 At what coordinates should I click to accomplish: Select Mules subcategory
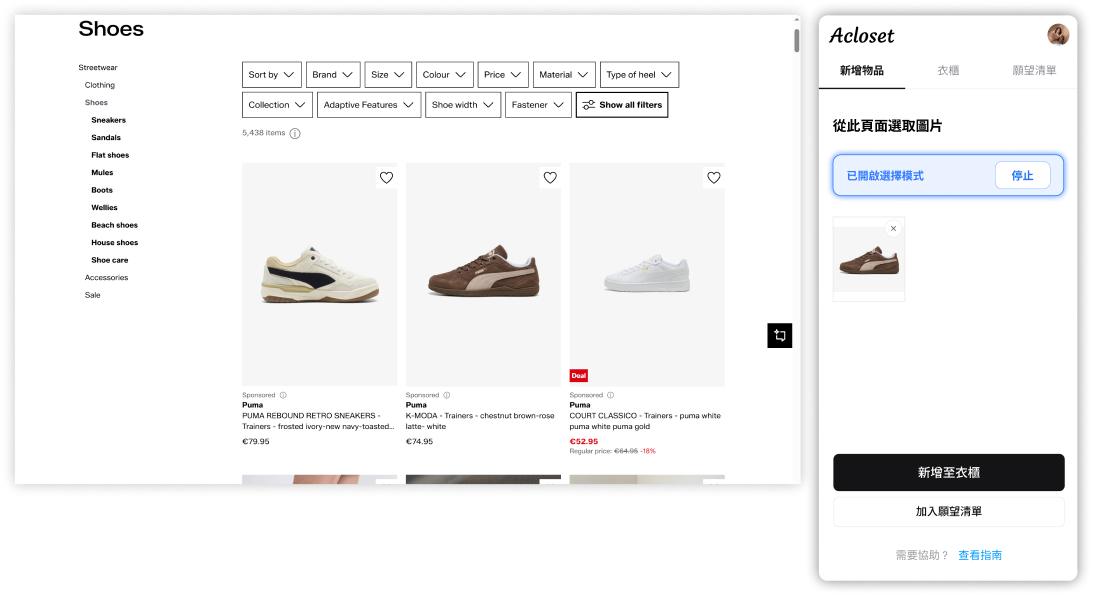102,172
